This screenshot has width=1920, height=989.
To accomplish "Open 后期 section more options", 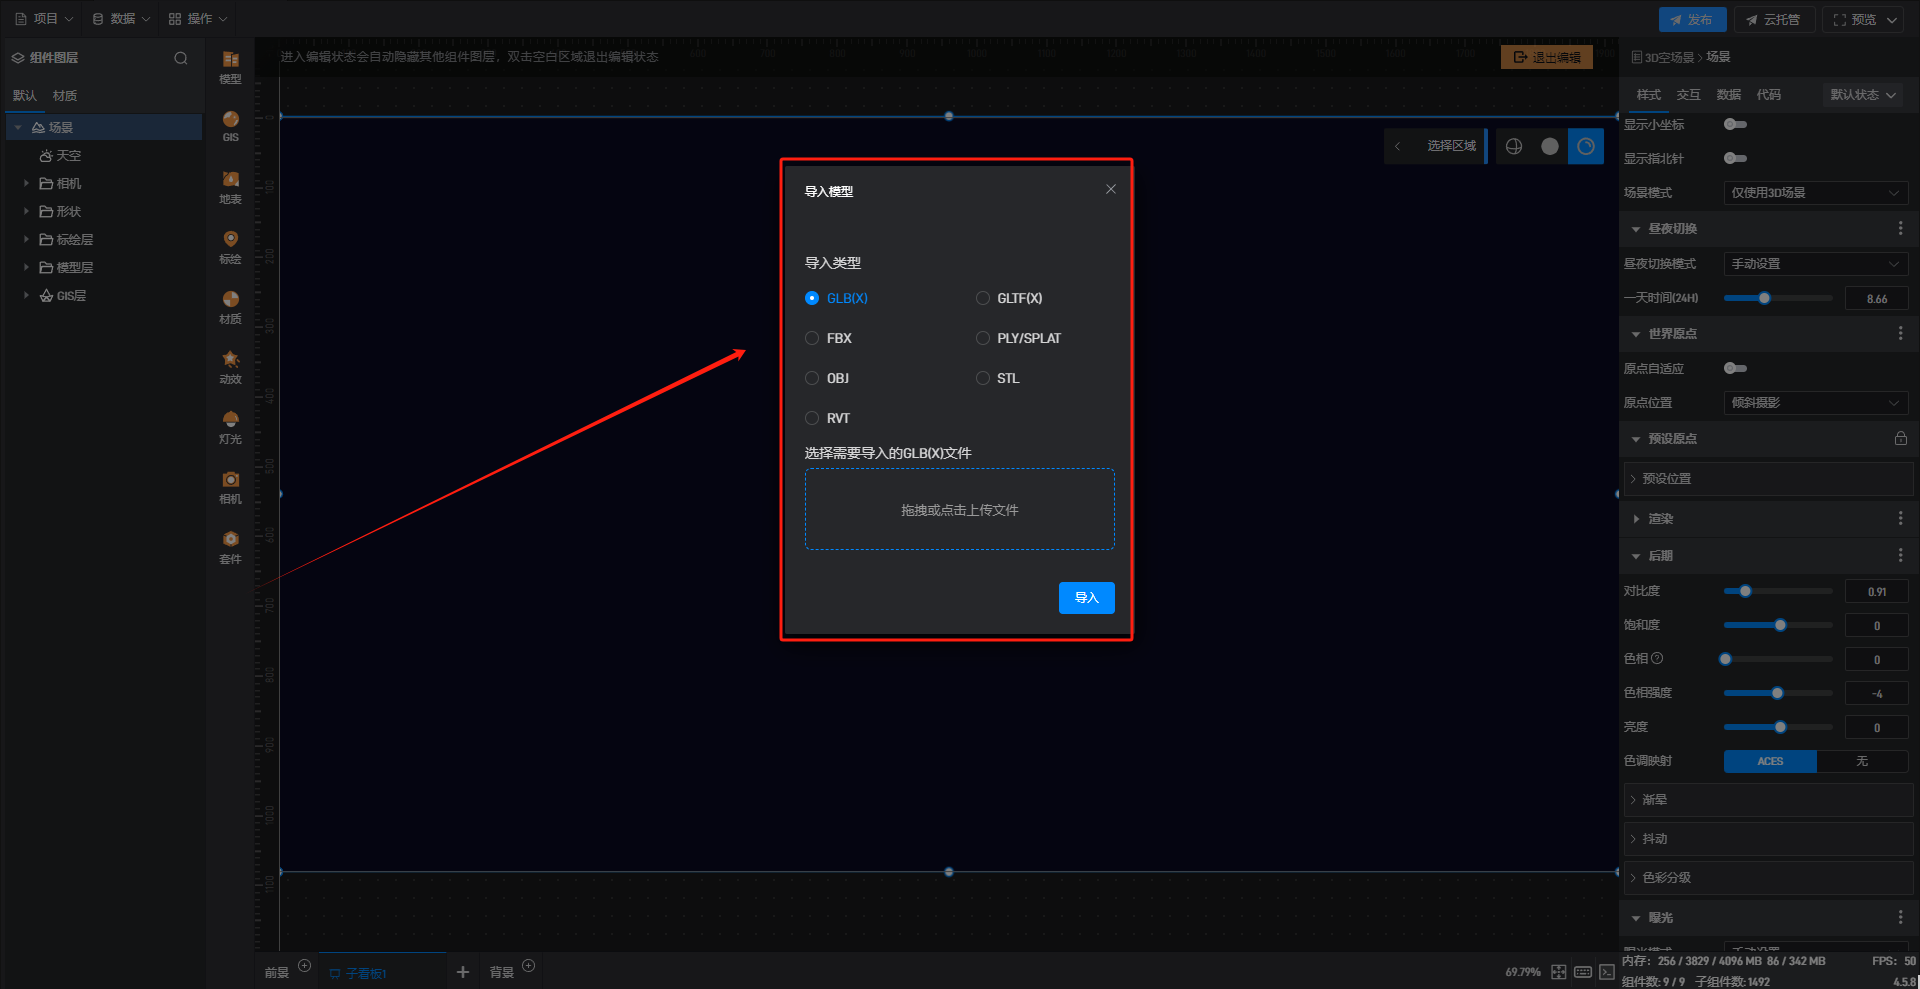I will pos(1900,555).
